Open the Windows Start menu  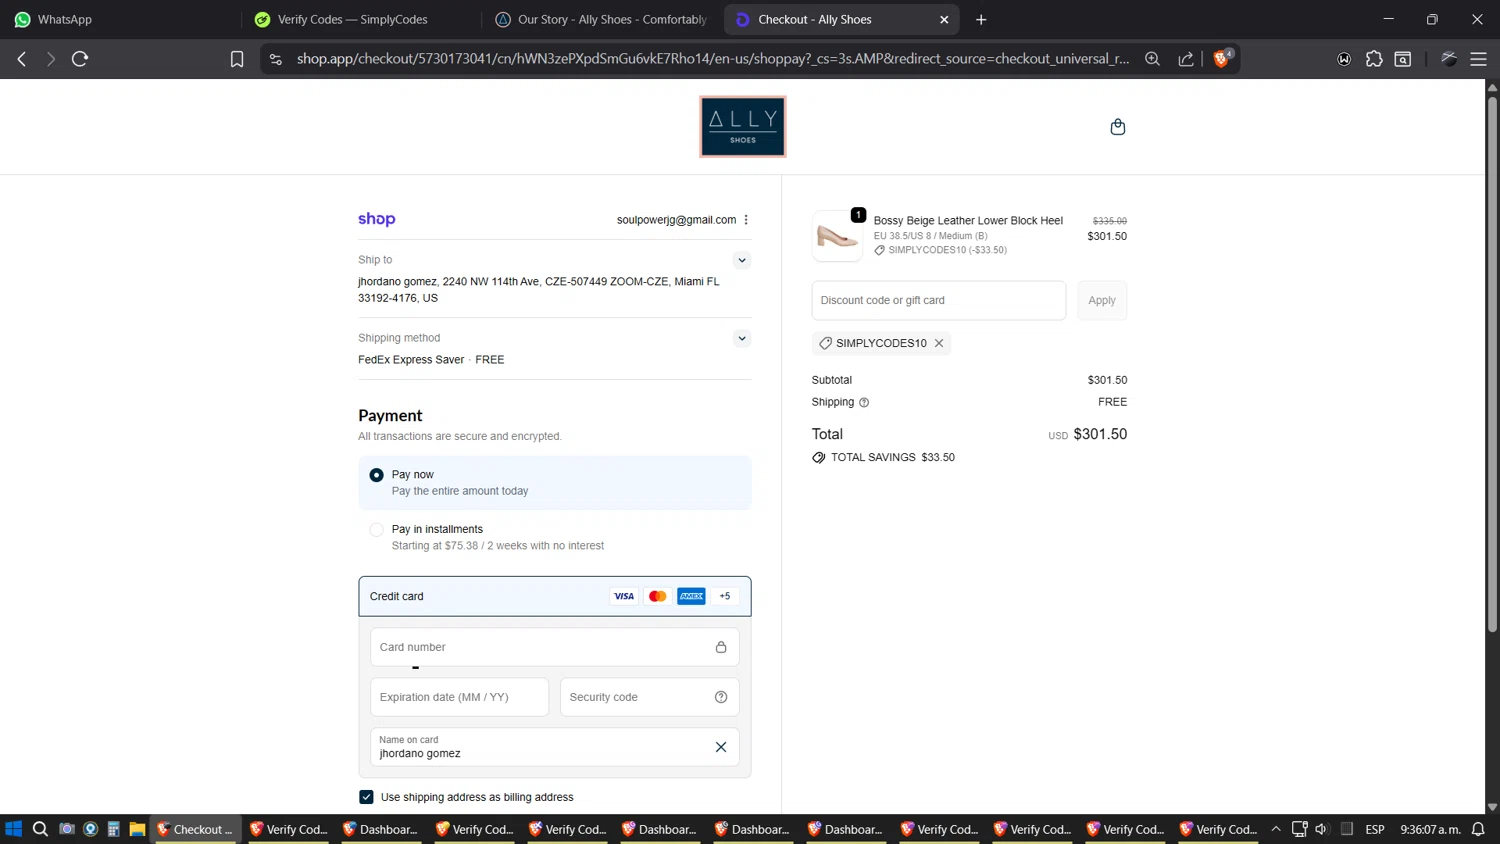(13, 829)
